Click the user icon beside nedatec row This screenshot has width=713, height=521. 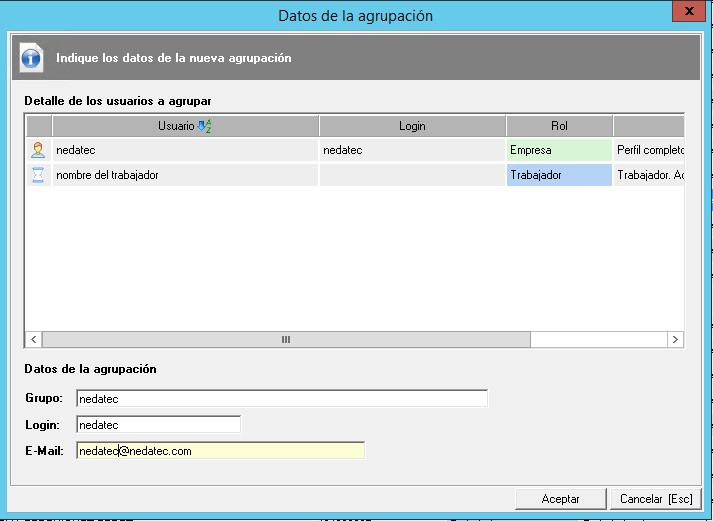(x=38, y=150)
